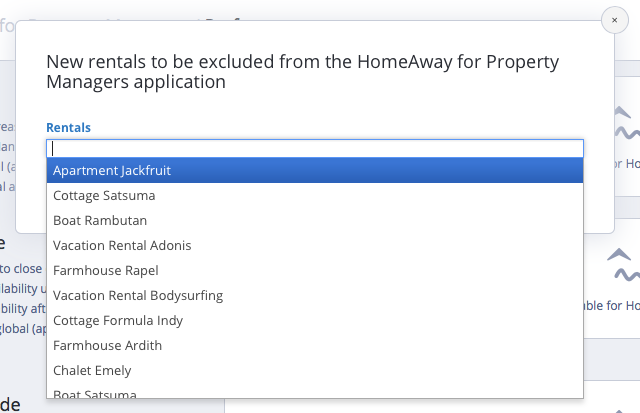
Task: Close the modal dialog with X
Action: pos(614,20)
